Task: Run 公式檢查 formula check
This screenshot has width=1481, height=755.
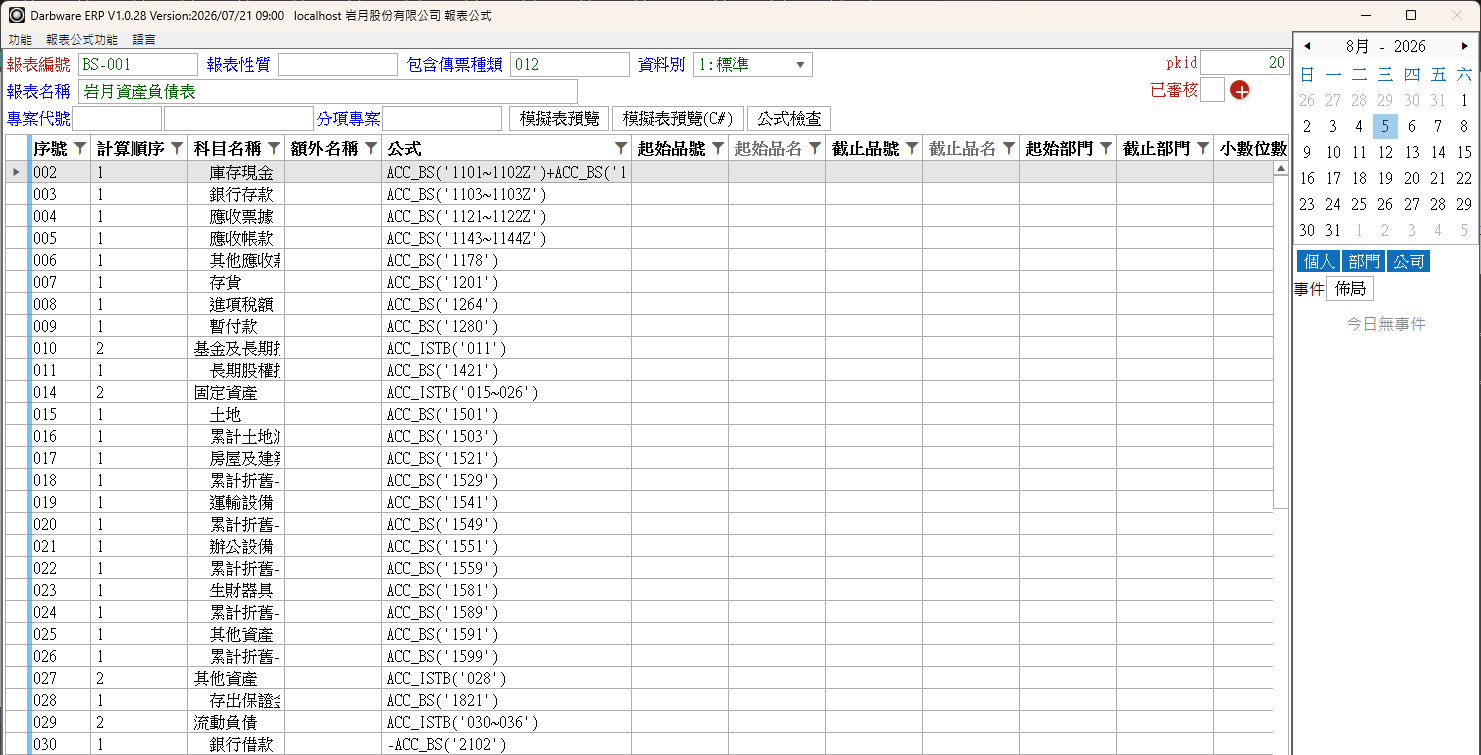Action: [789, 118]
